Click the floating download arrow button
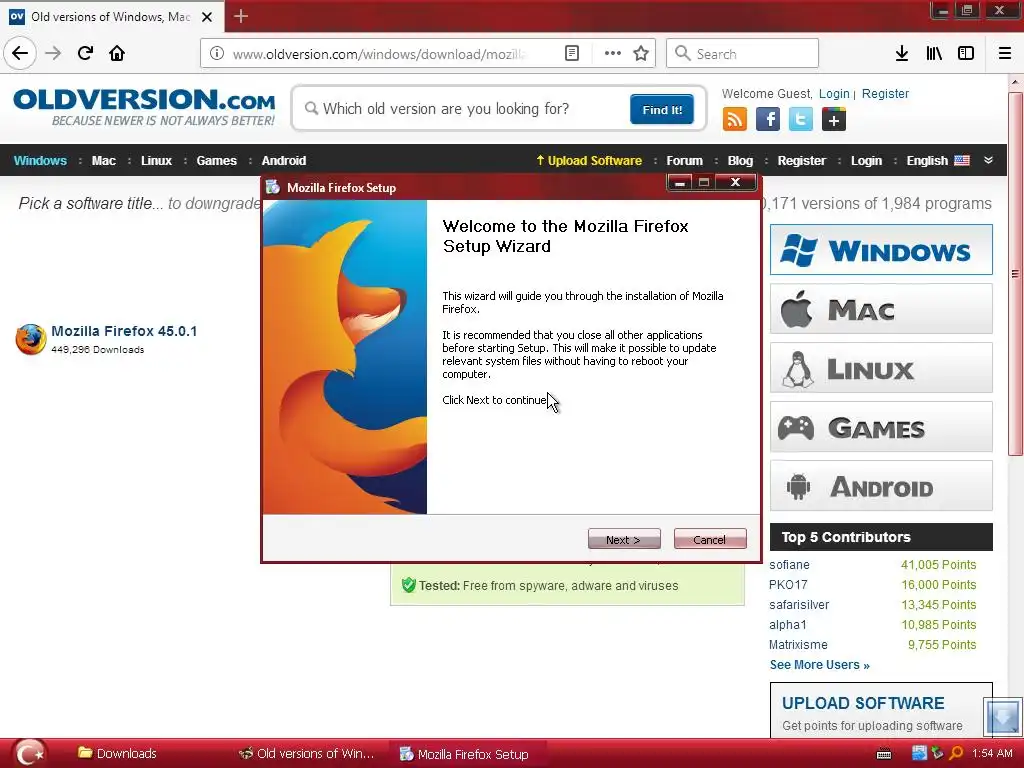Screen dimensions: 1024x768 point(1002,716)
